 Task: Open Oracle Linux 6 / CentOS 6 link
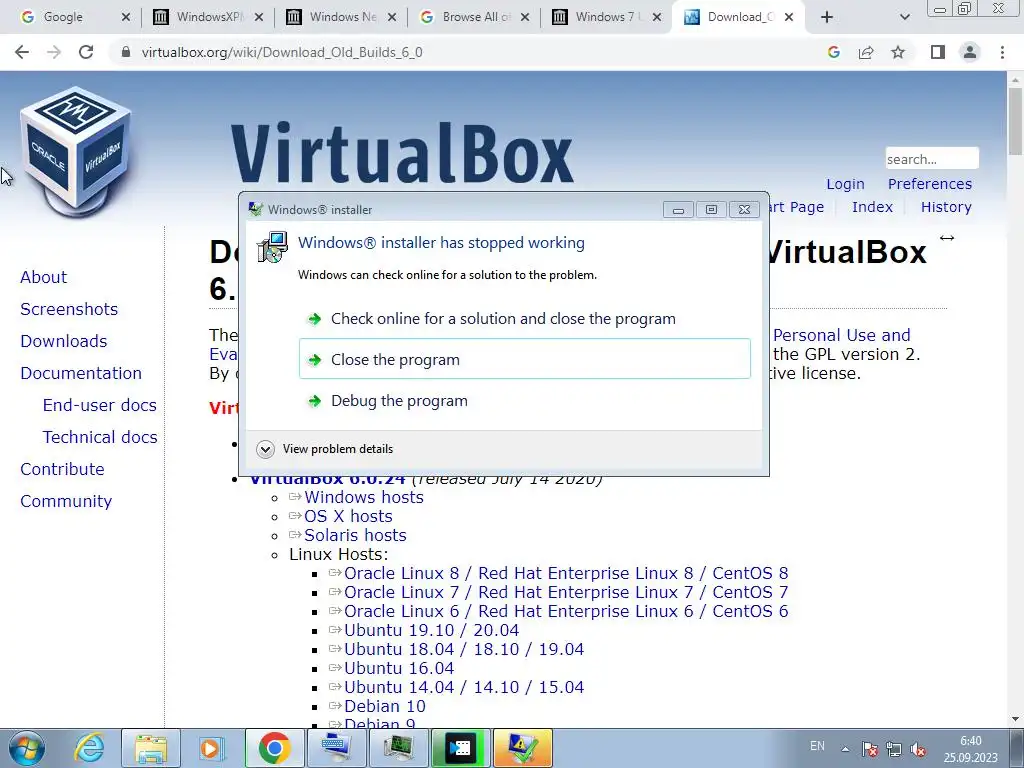point(566,611)
